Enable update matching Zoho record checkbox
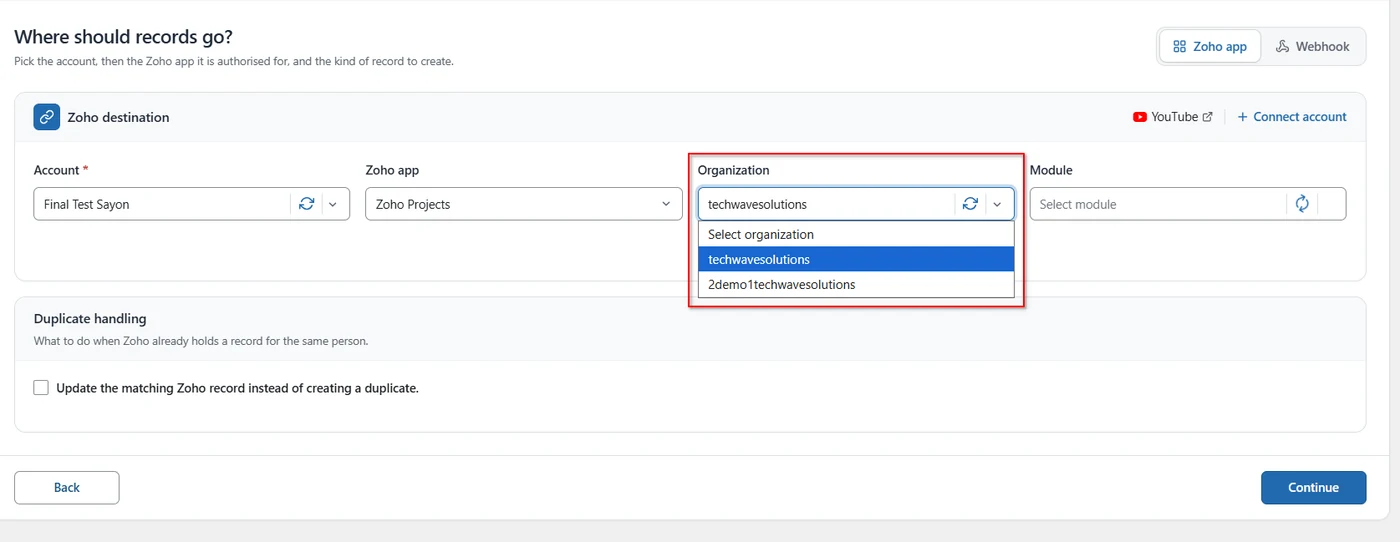Screen dimensions: 1400x542 coord(41,388)
